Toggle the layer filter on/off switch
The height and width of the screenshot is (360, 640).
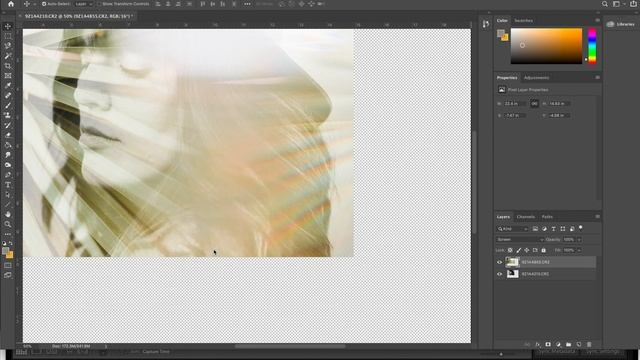(581, 228)
